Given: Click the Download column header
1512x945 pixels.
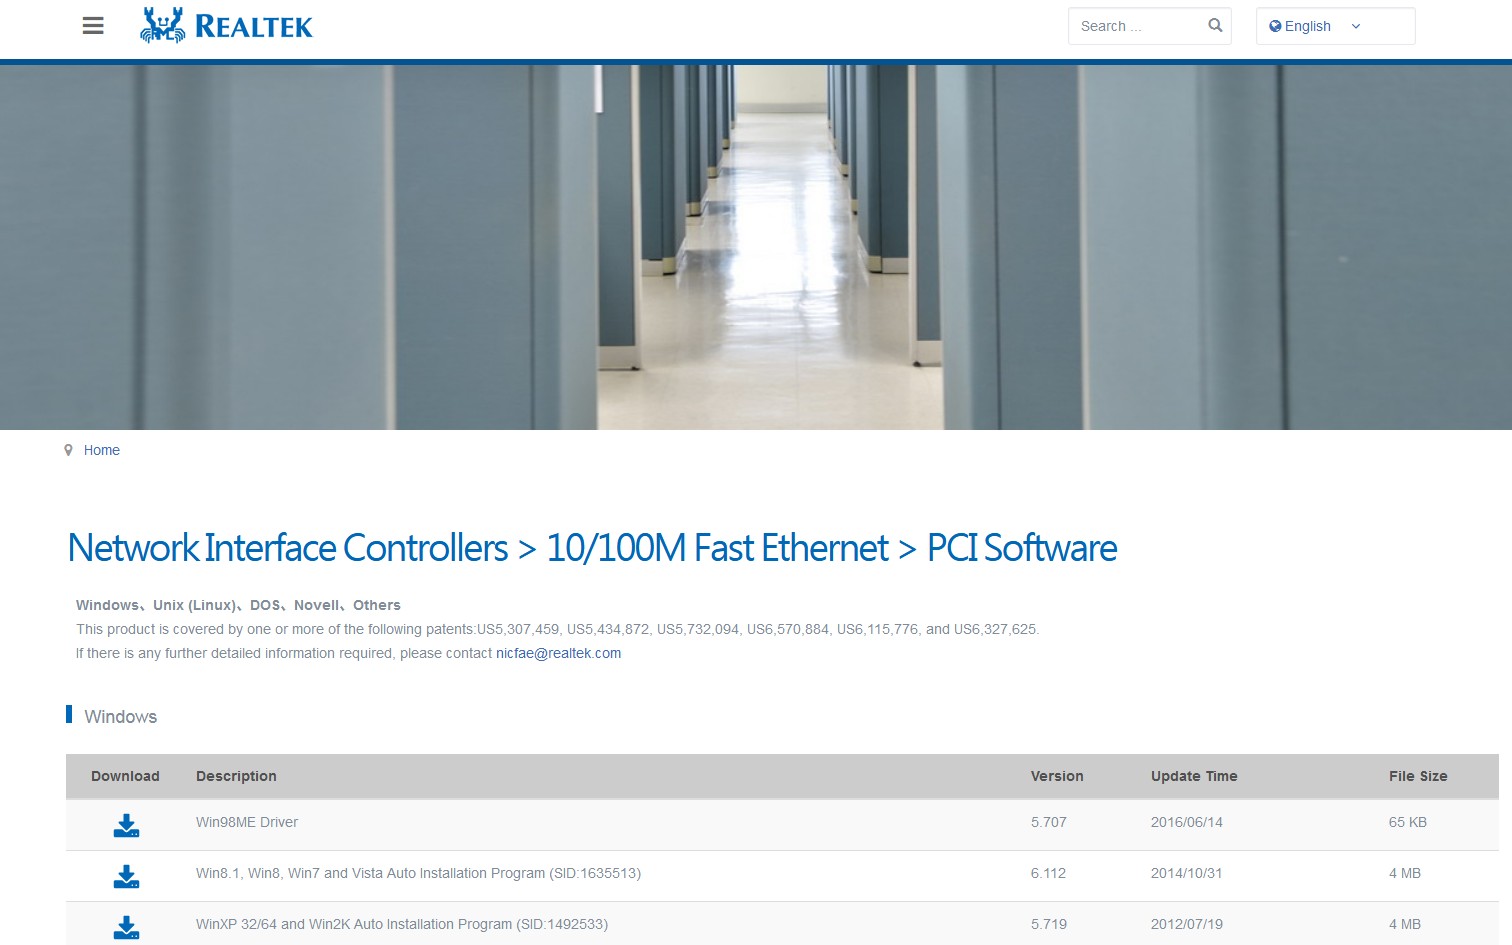Looking at the screenshot, I should 125,776.
